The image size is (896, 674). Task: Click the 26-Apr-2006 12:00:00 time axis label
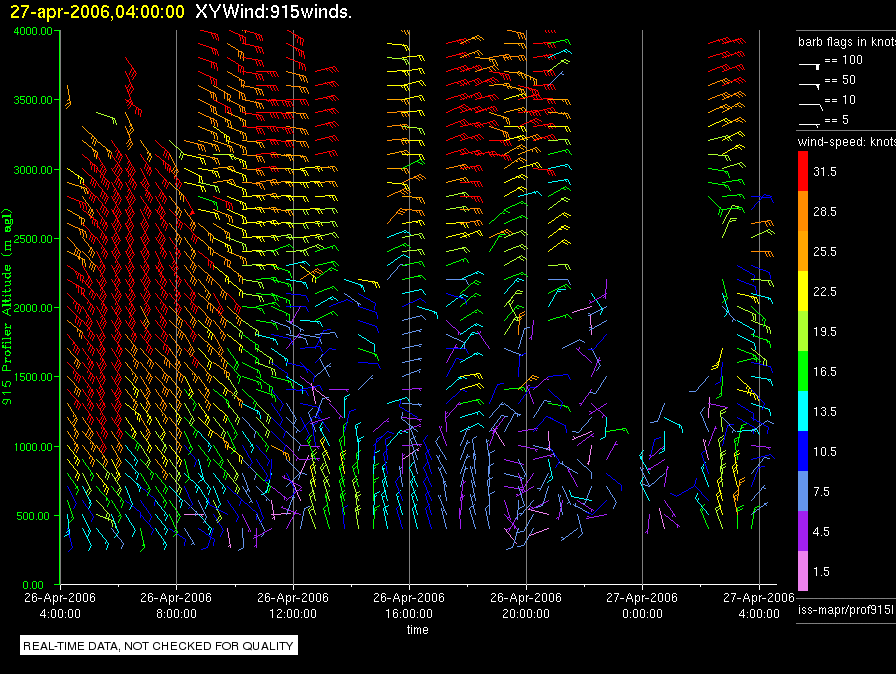[x=292, y=604]
